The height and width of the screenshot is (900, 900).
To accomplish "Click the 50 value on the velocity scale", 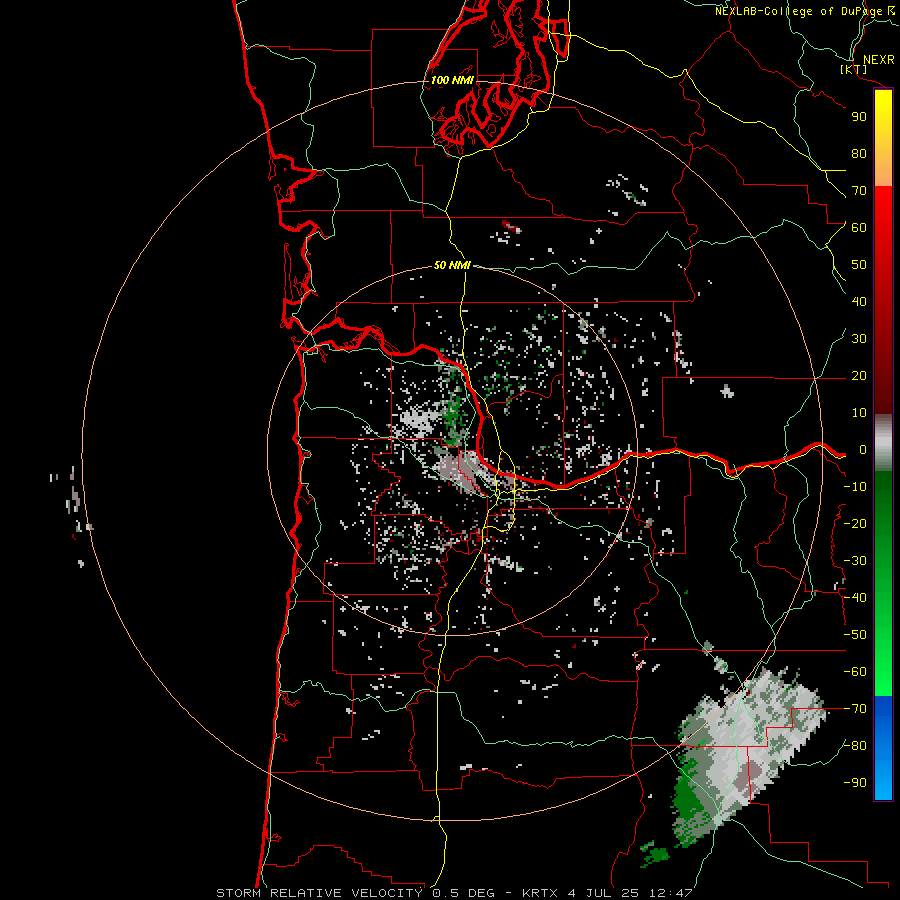I will (x=859, y=265).
